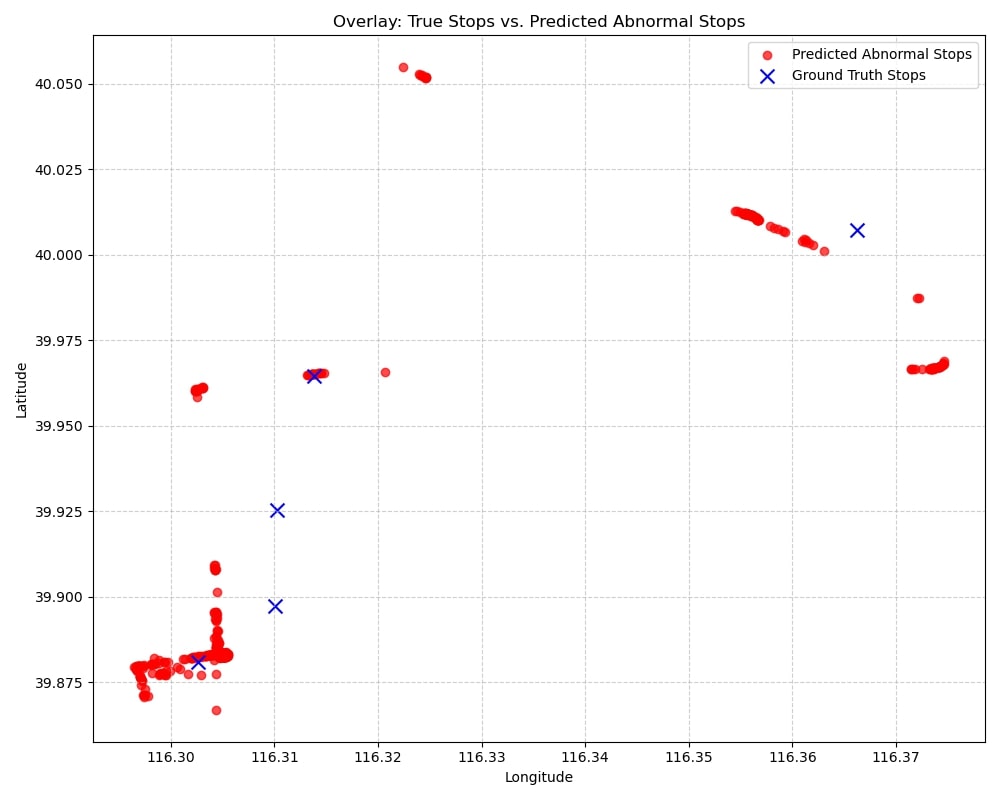The height and width of the screenshot is (800, 1000).
Task: Click the blue X marker near longitude 116.366
Action: point(857,230)
